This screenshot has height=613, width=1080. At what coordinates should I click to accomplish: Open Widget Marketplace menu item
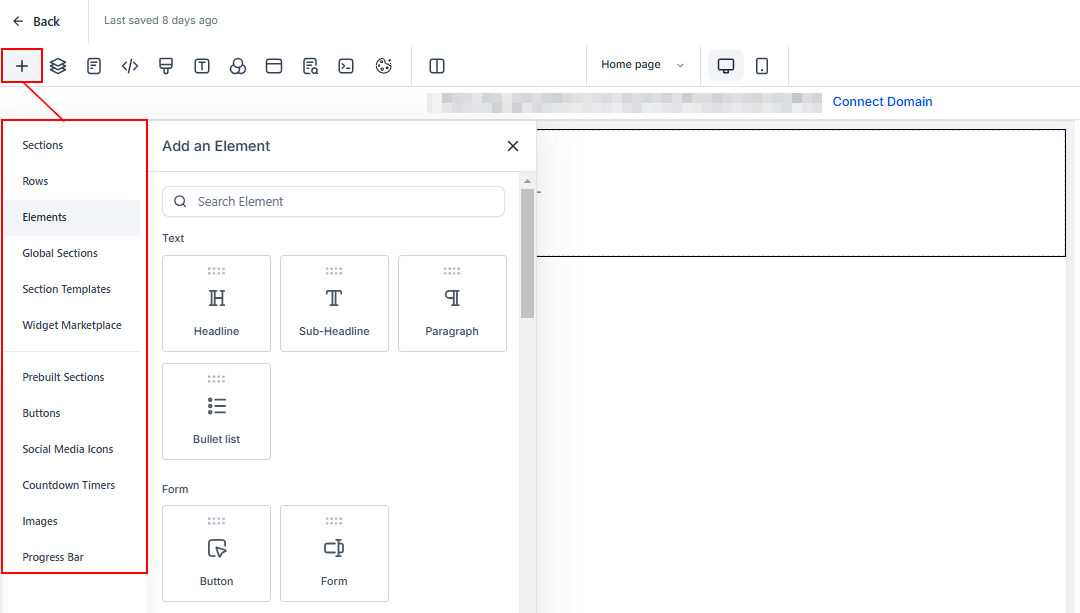72,325
